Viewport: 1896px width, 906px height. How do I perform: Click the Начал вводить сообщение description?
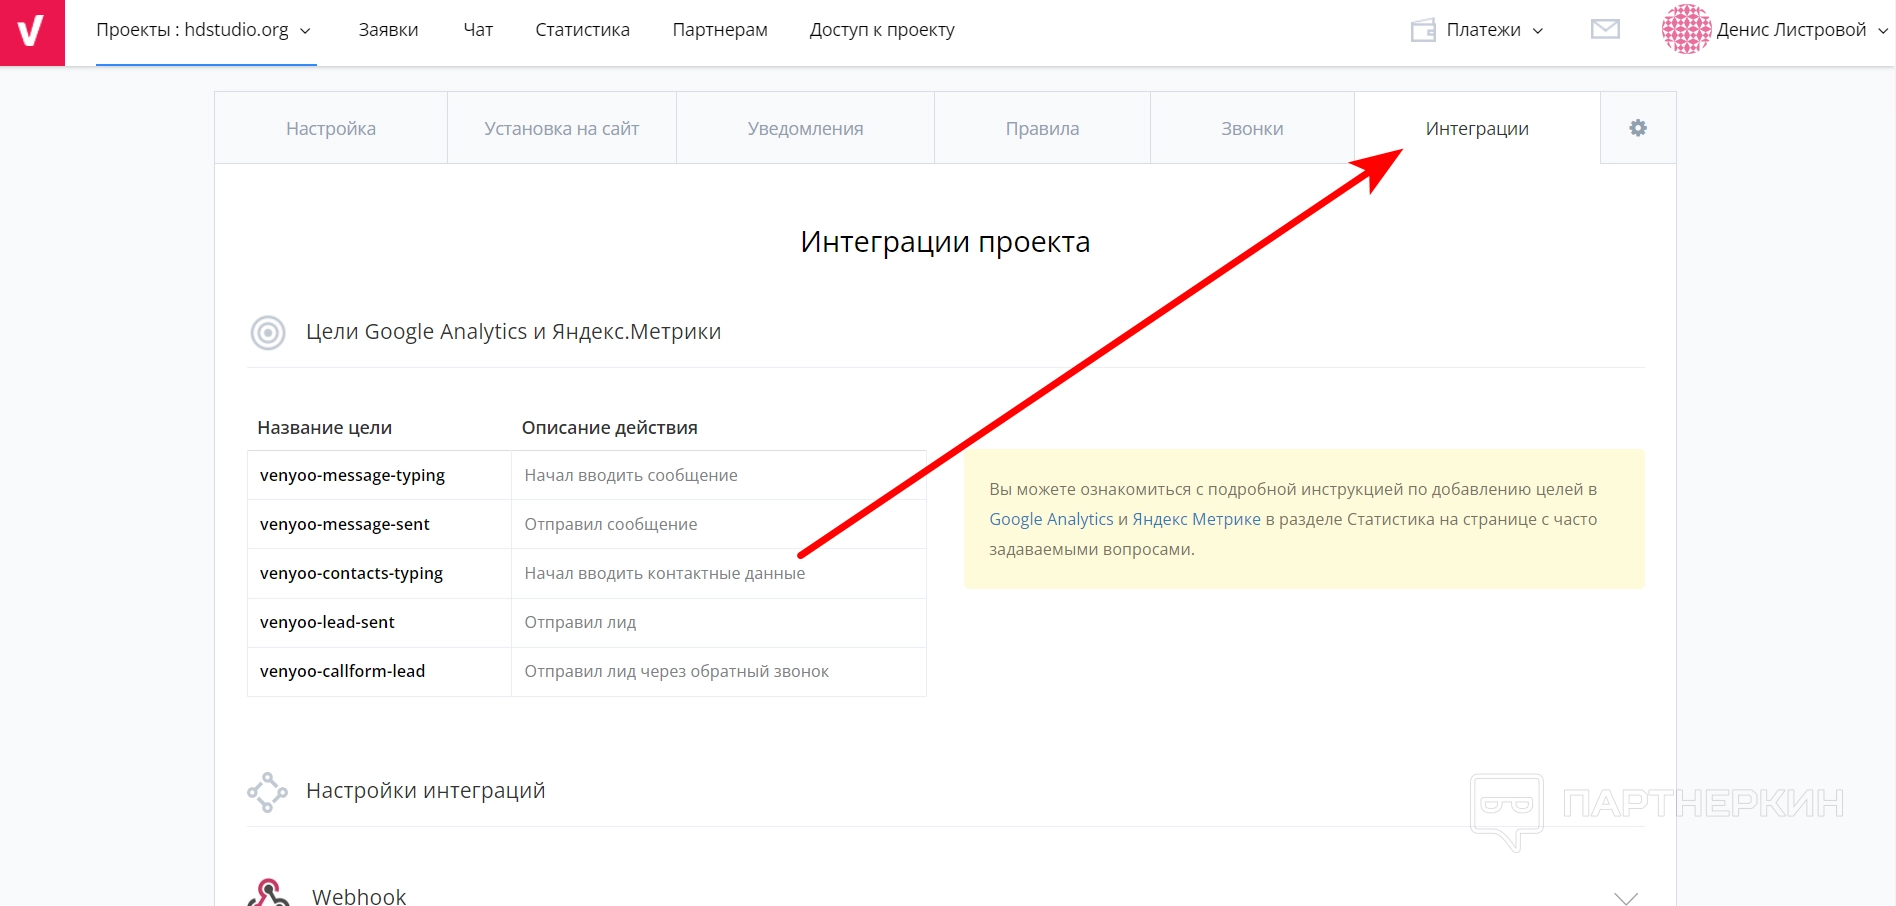[x=631, y=475]
